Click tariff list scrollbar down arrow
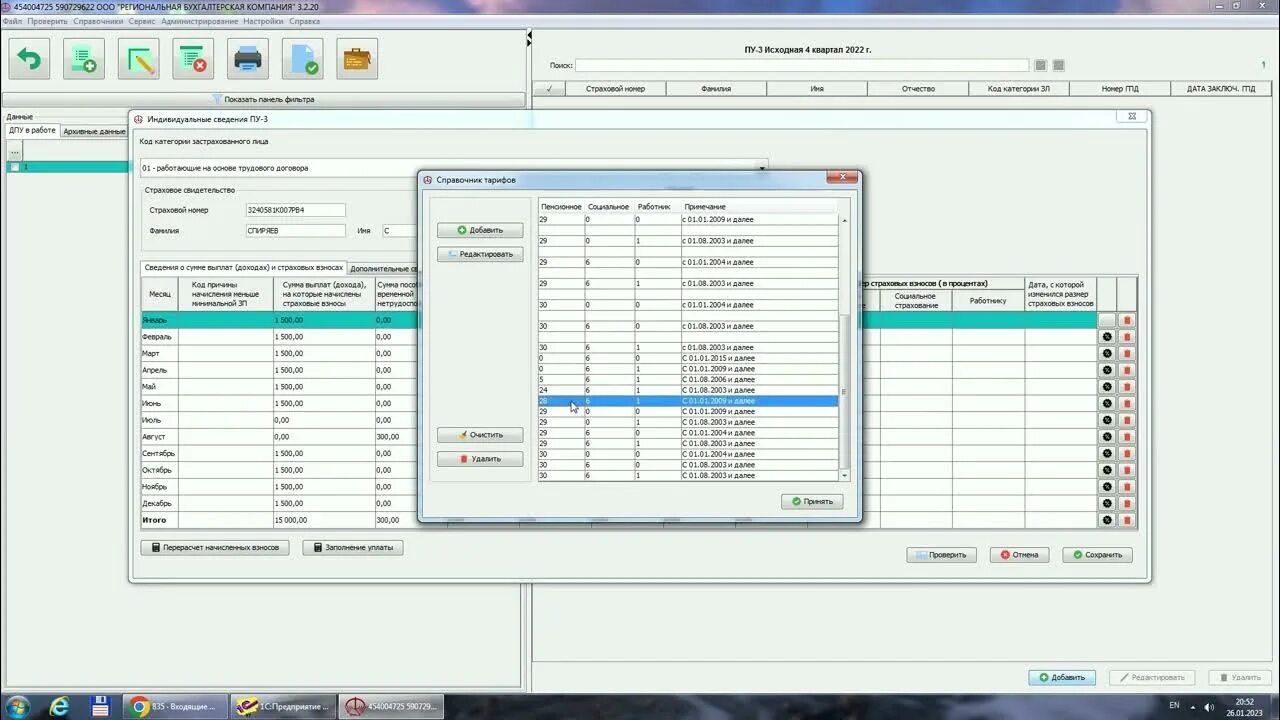The width and height of the screenshot is (1280, 720). click(x=844, y=475)
